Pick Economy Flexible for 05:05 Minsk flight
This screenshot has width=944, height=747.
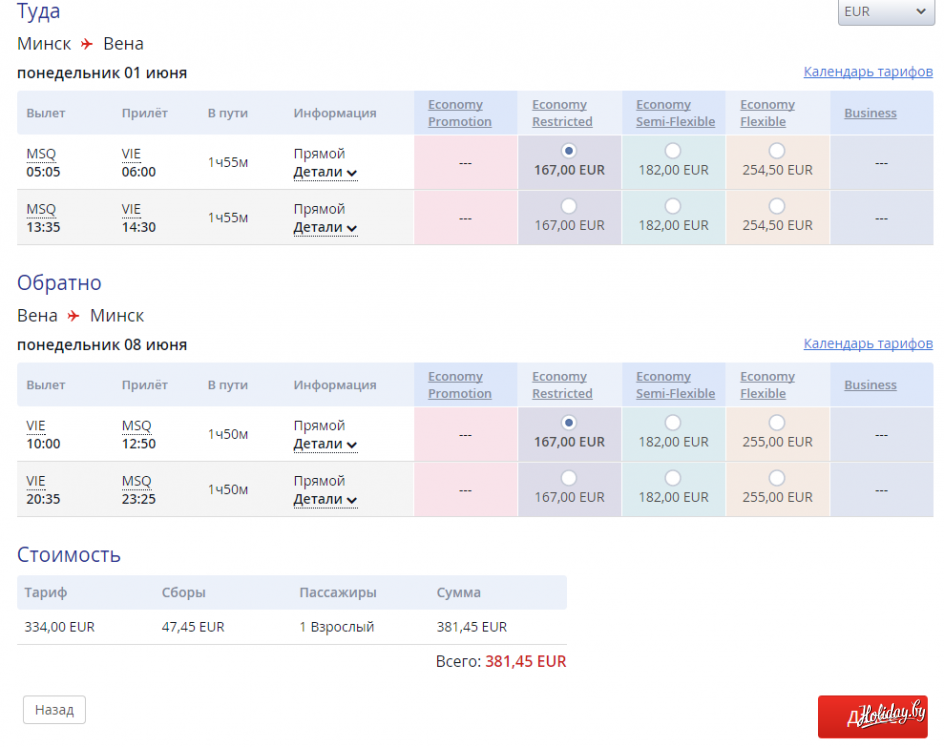click(x=777, y=151)
